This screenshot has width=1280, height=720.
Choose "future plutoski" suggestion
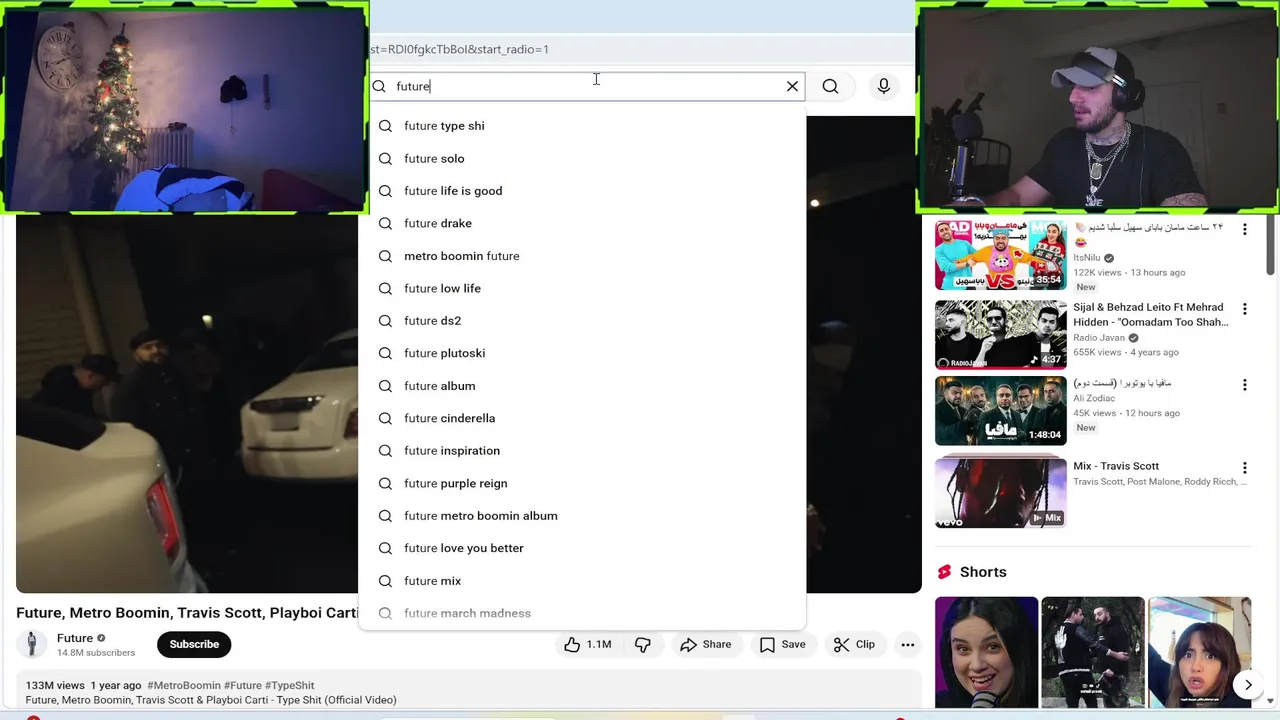click(x=582, y=353)
